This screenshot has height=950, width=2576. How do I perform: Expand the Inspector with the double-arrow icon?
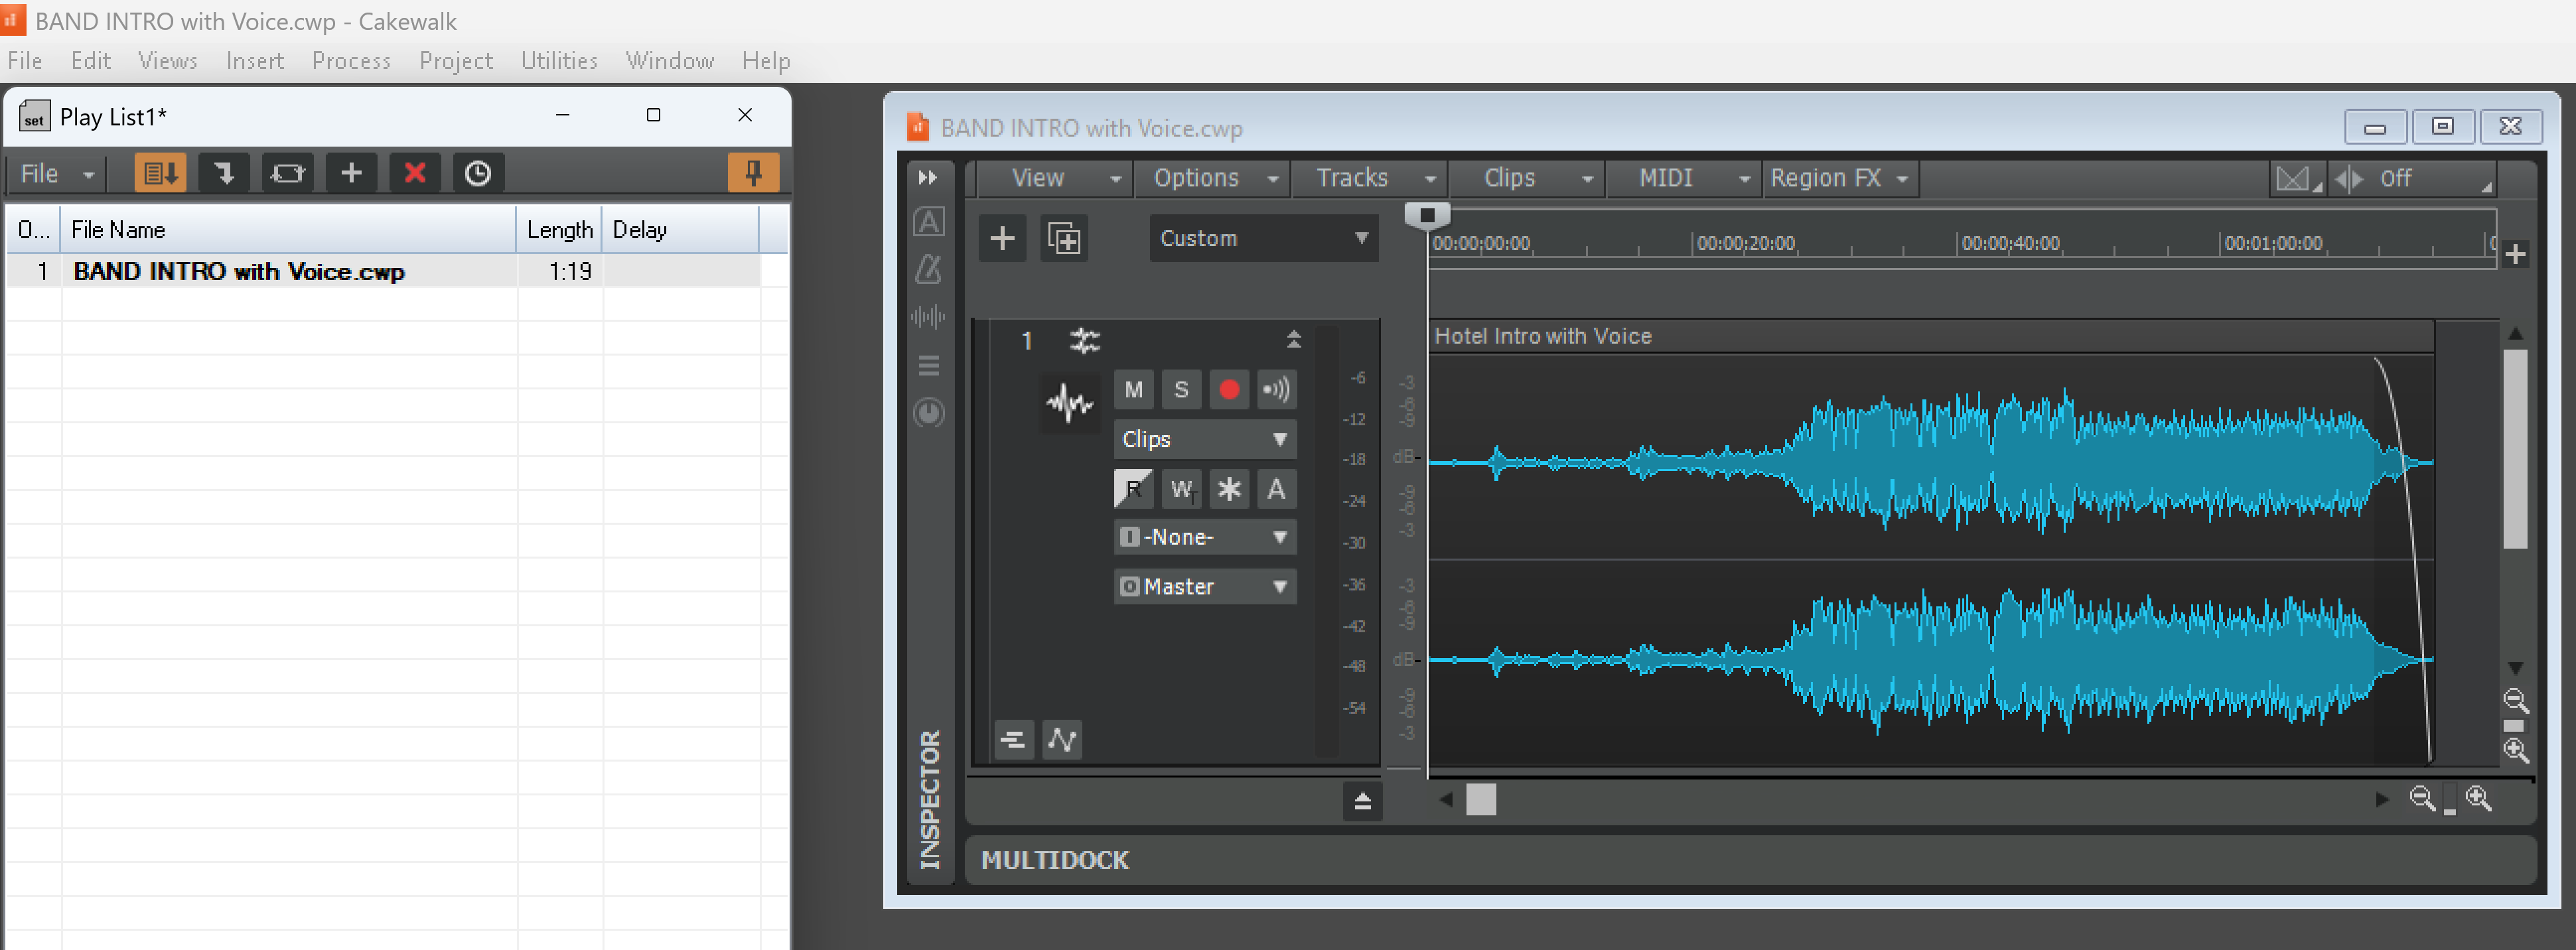[x=928, y=177]
